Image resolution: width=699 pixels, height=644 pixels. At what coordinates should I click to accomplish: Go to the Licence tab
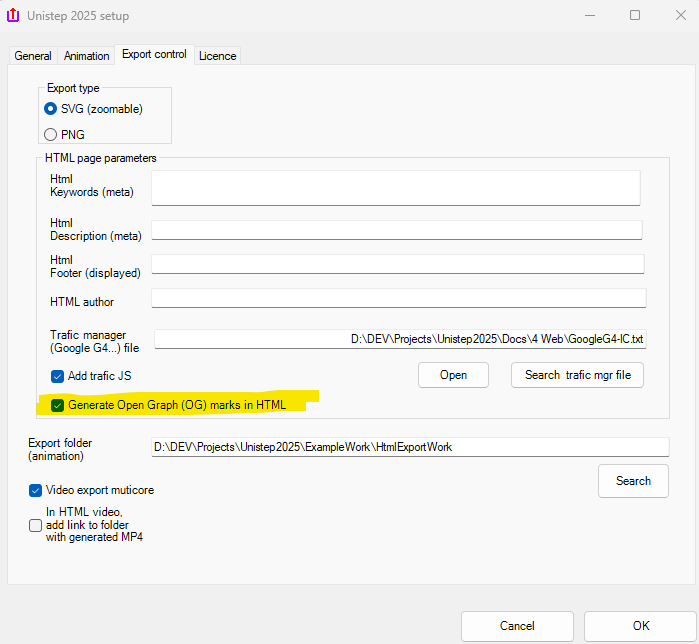[x=217, y=56]
